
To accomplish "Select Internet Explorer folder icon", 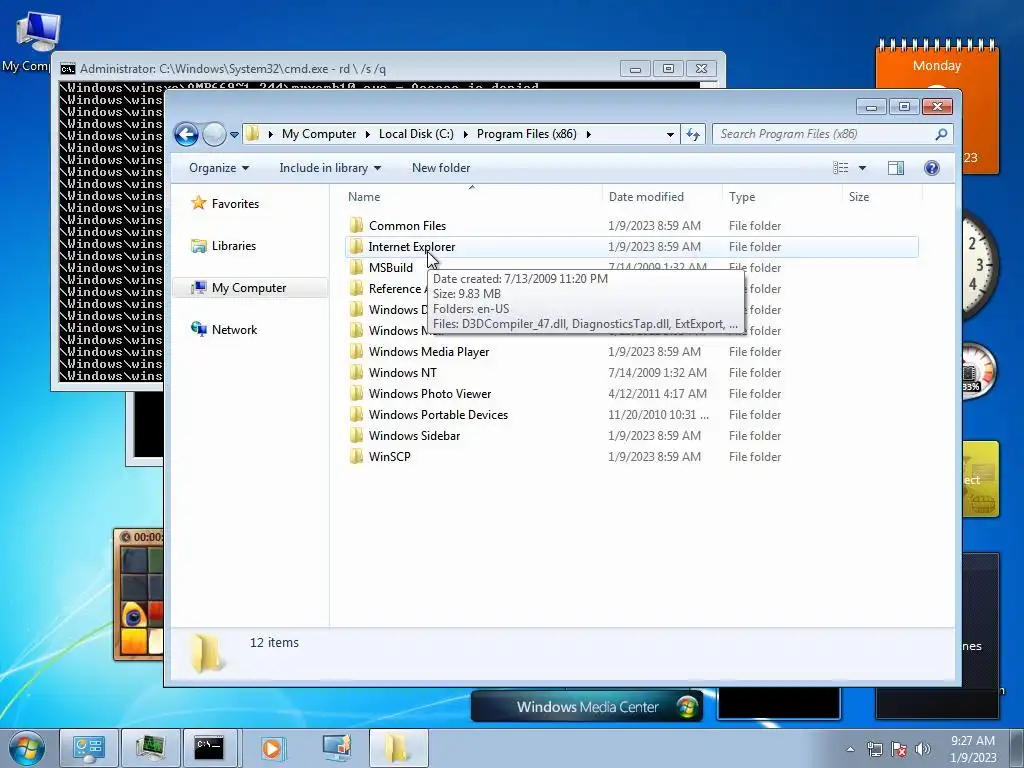I will [x=357, y=247].
